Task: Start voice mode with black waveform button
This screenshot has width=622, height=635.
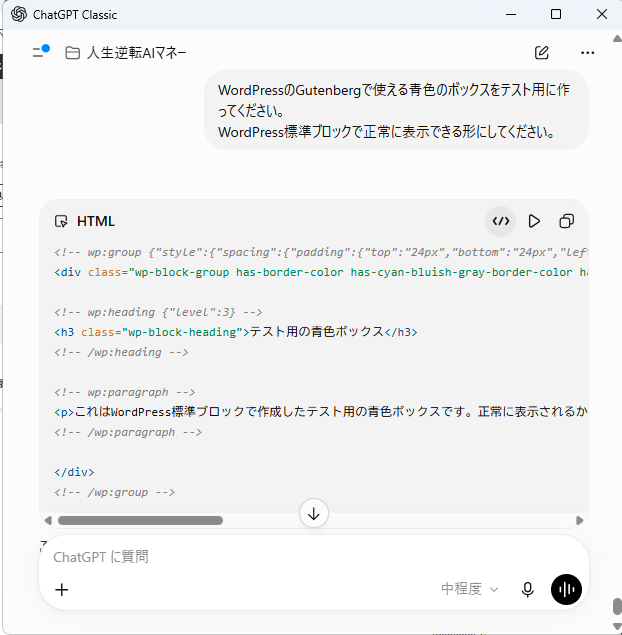Action: click(566, 590)
